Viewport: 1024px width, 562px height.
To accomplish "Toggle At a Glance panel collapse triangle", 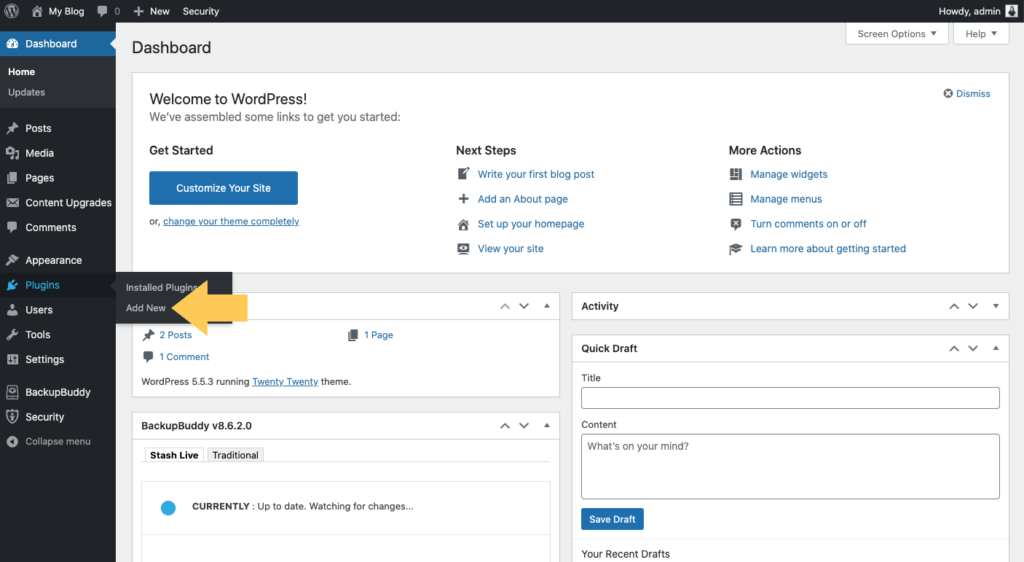I will (x=547, y=306).
